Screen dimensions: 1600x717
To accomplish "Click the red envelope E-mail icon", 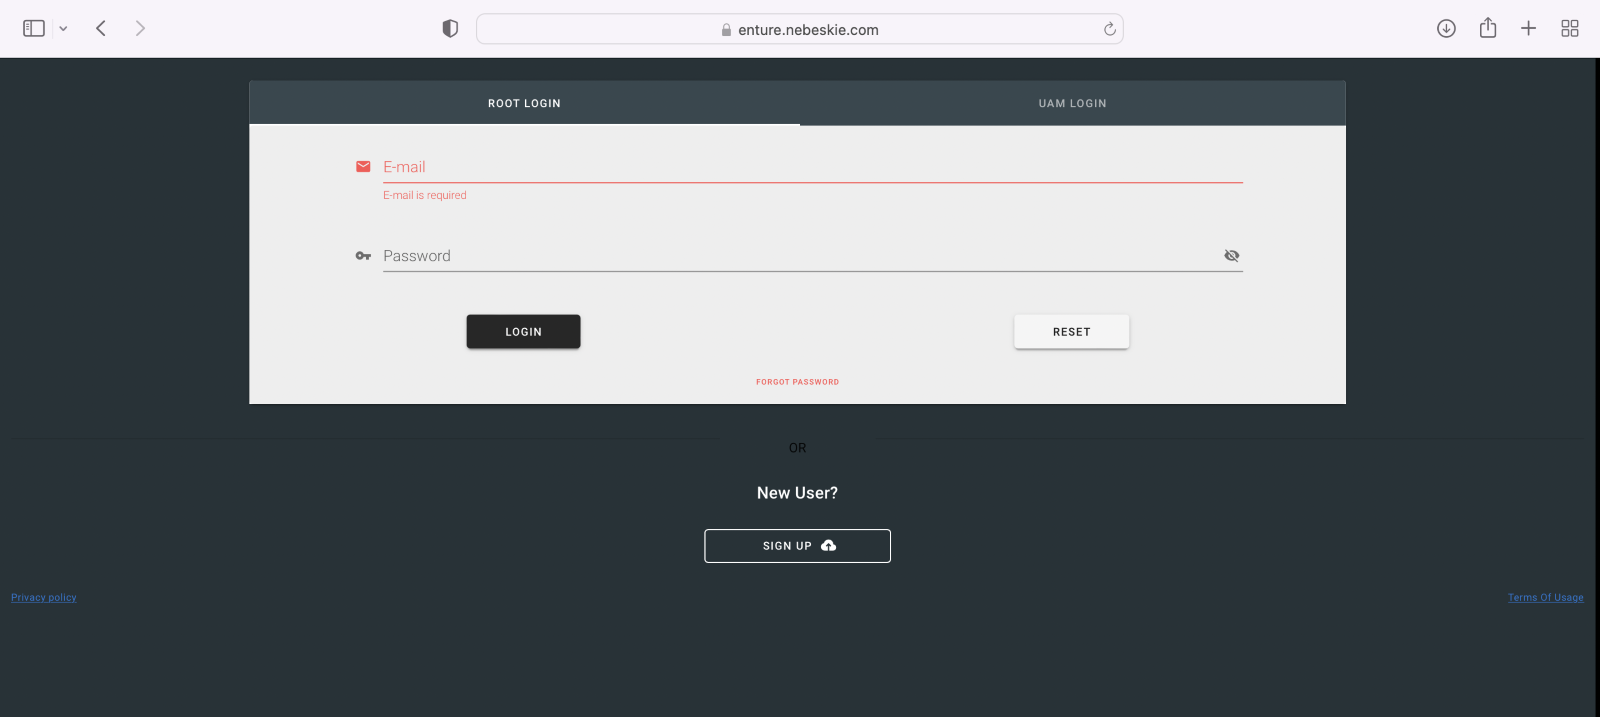I will pos(363,167).
